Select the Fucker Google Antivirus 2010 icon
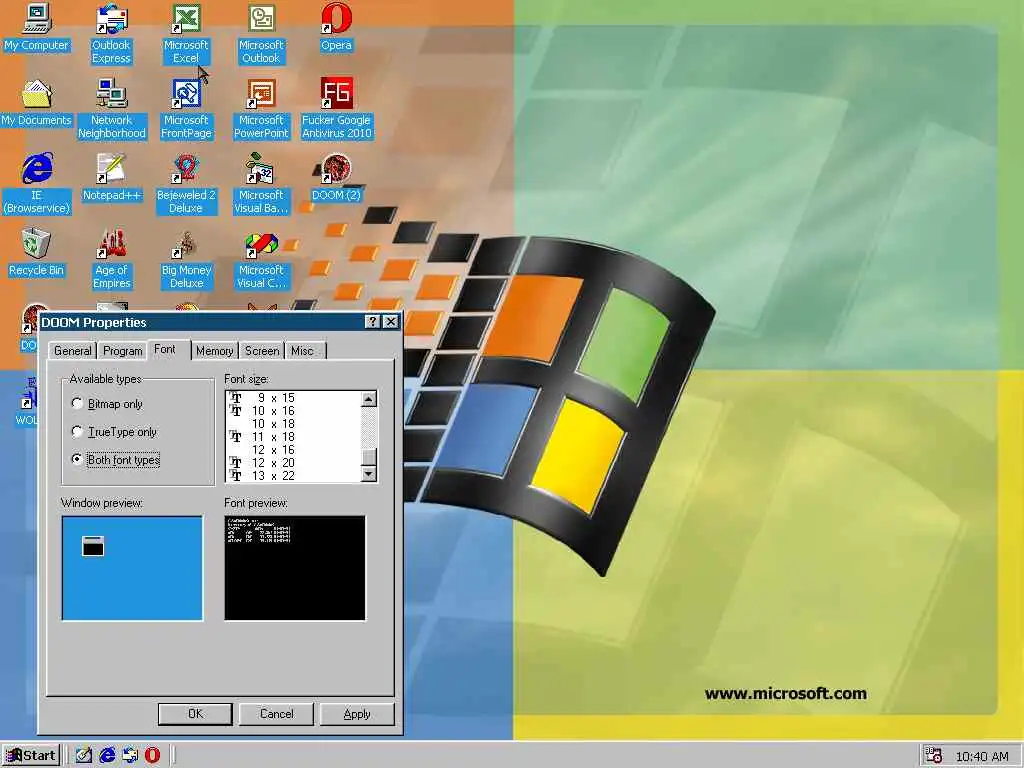Viewport: 1024px width, 768px height. click(x=336, y=109)
